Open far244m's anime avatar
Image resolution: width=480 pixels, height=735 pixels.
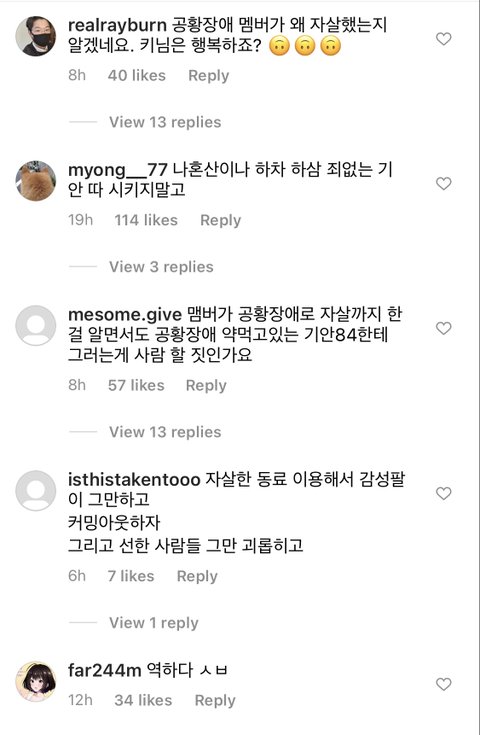(36, 682)
